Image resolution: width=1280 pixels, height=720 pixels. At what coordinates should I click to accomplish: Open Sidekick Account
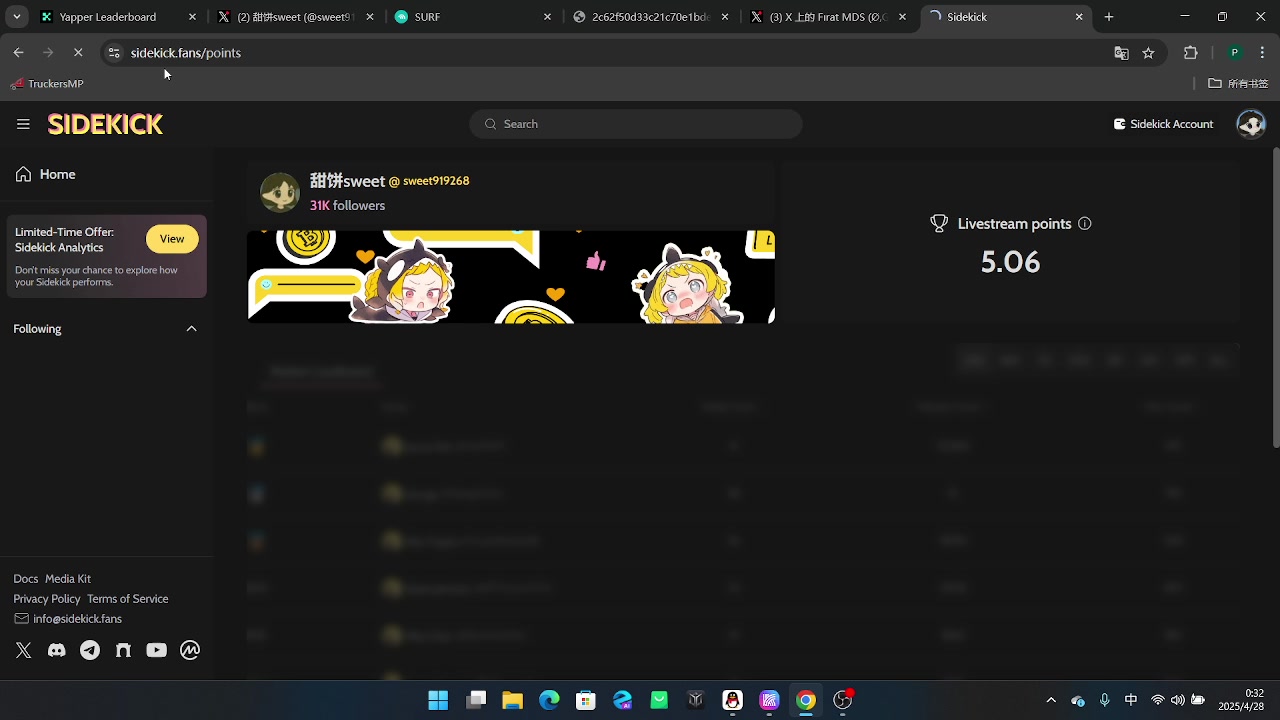coord(1163,124)
